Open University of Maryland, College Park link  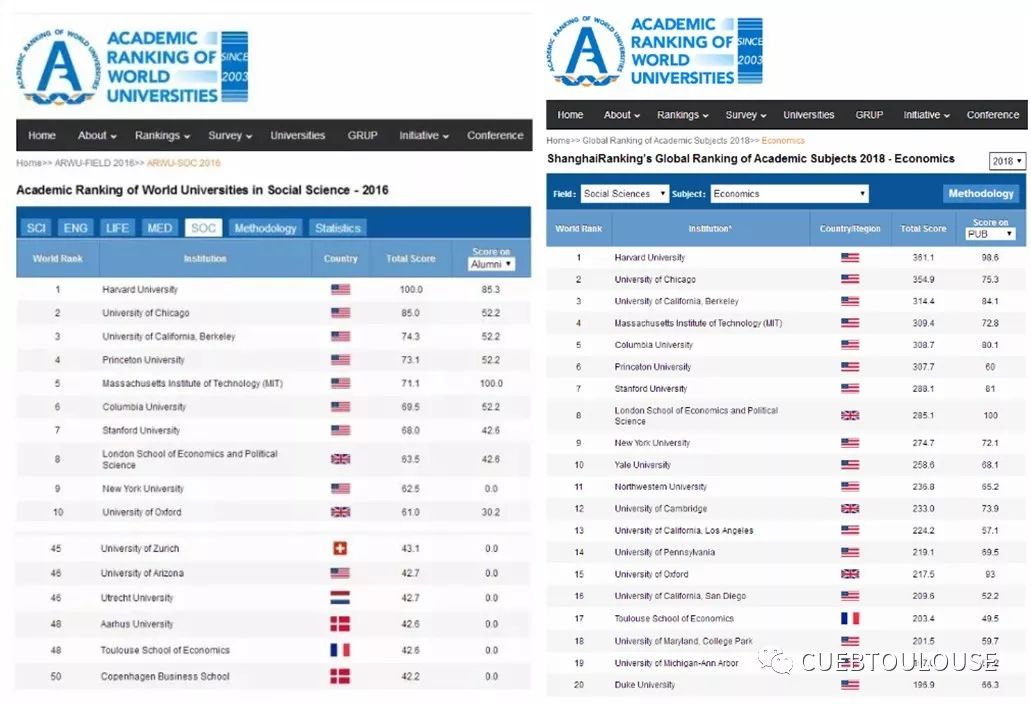pos(684,641)
